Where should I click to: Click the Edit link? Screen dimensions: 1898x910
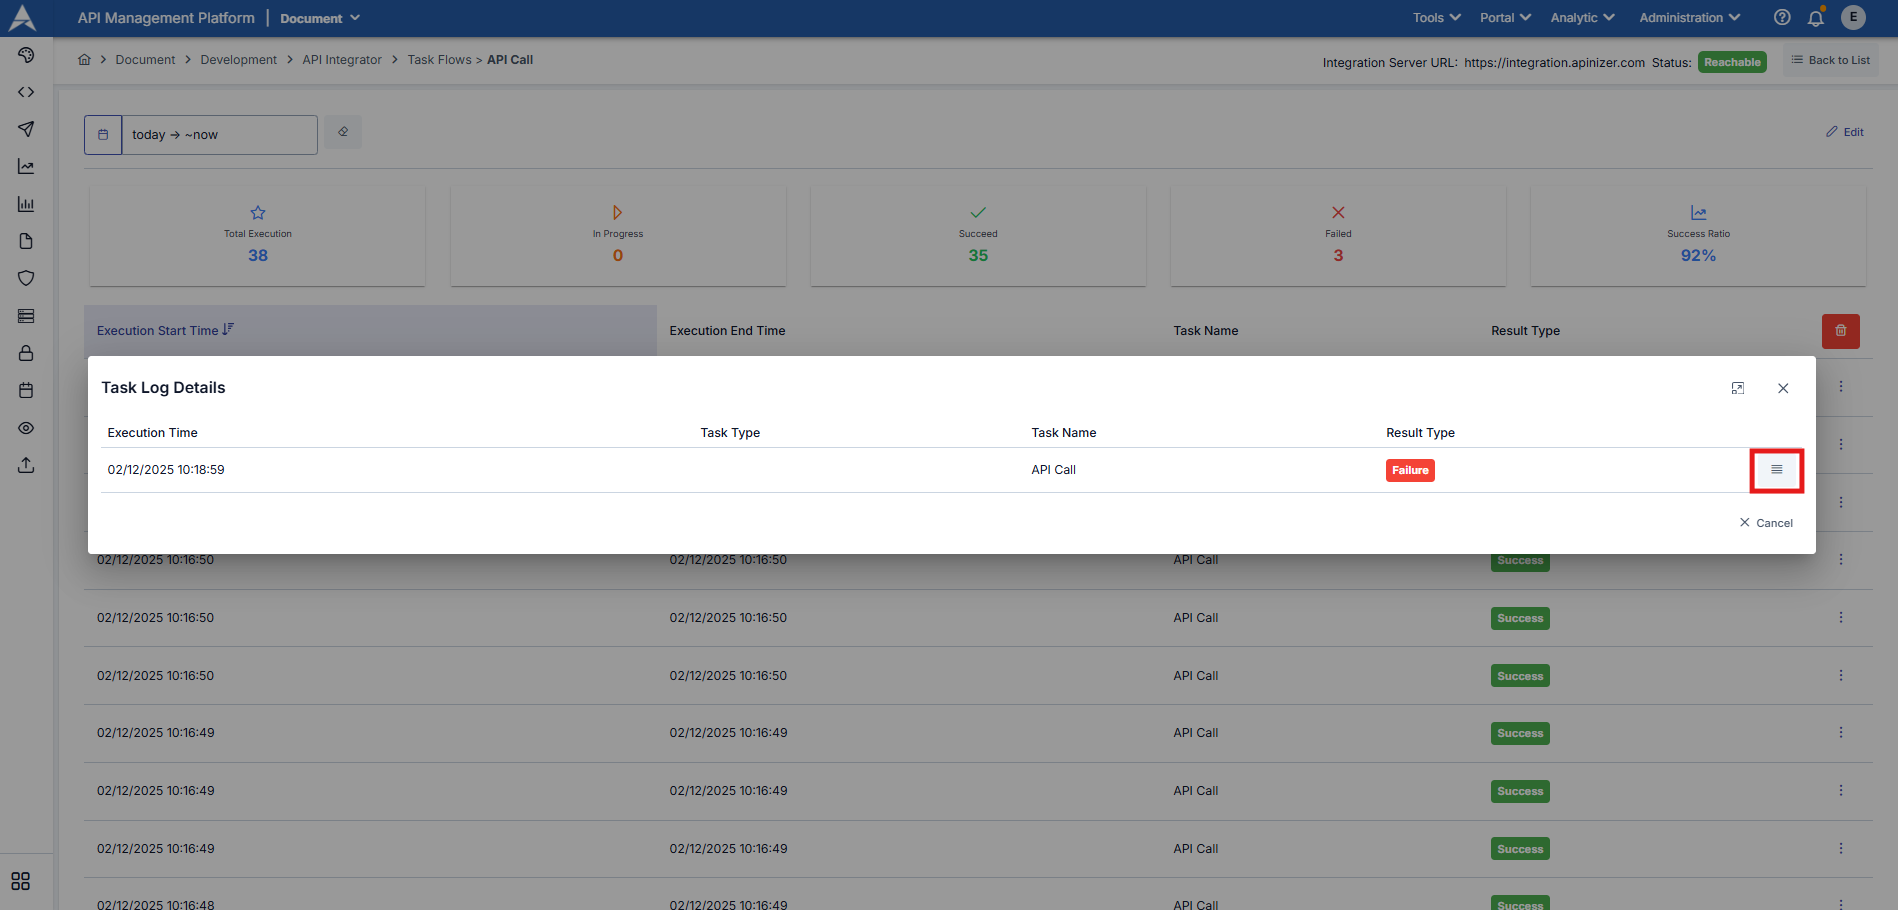point(1845,132)
